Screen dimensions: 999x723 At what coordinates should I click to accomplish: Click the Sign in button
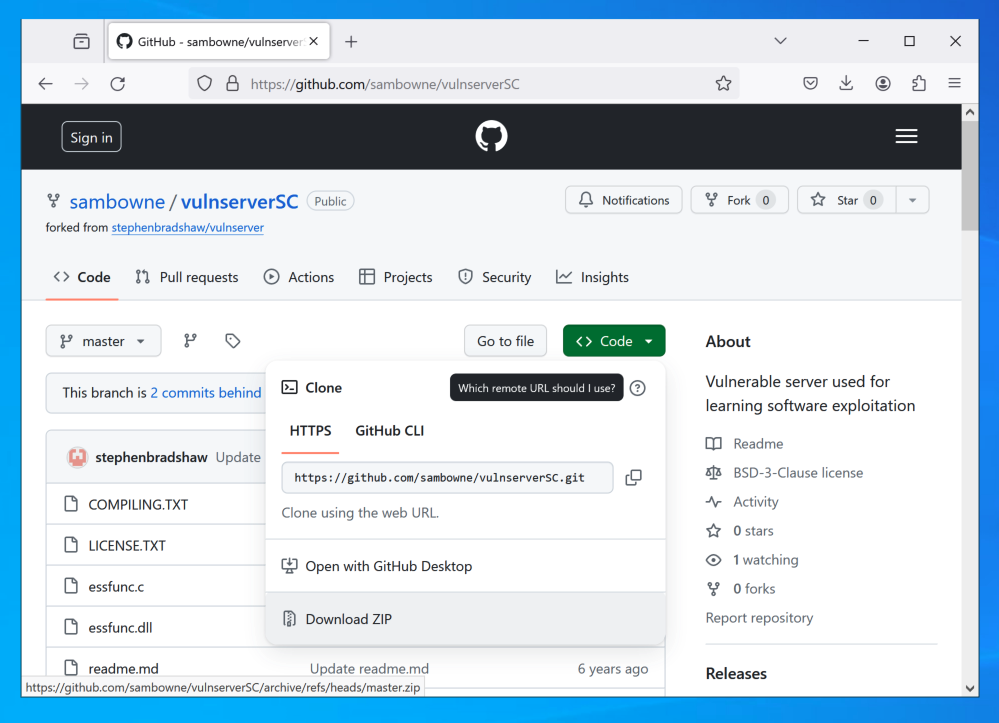tap(91, 137)
